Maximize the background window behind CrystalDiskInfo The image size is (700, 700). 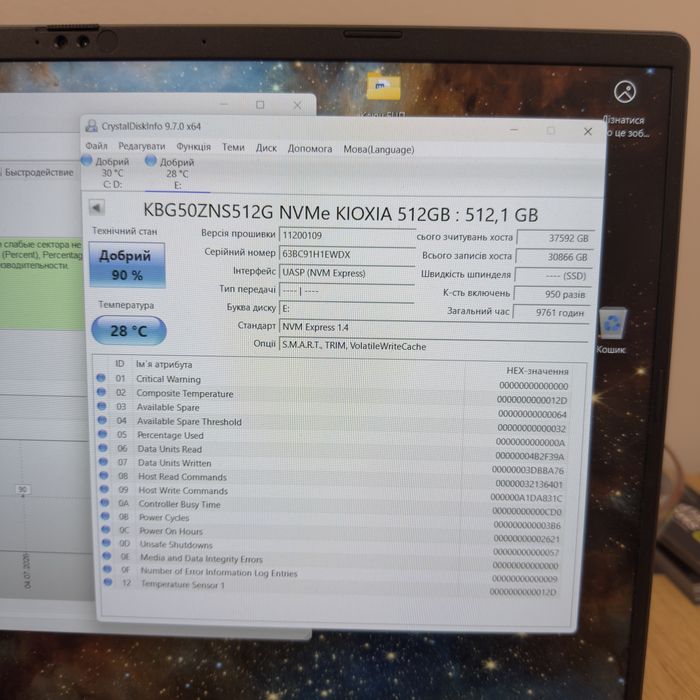point(260,104)
